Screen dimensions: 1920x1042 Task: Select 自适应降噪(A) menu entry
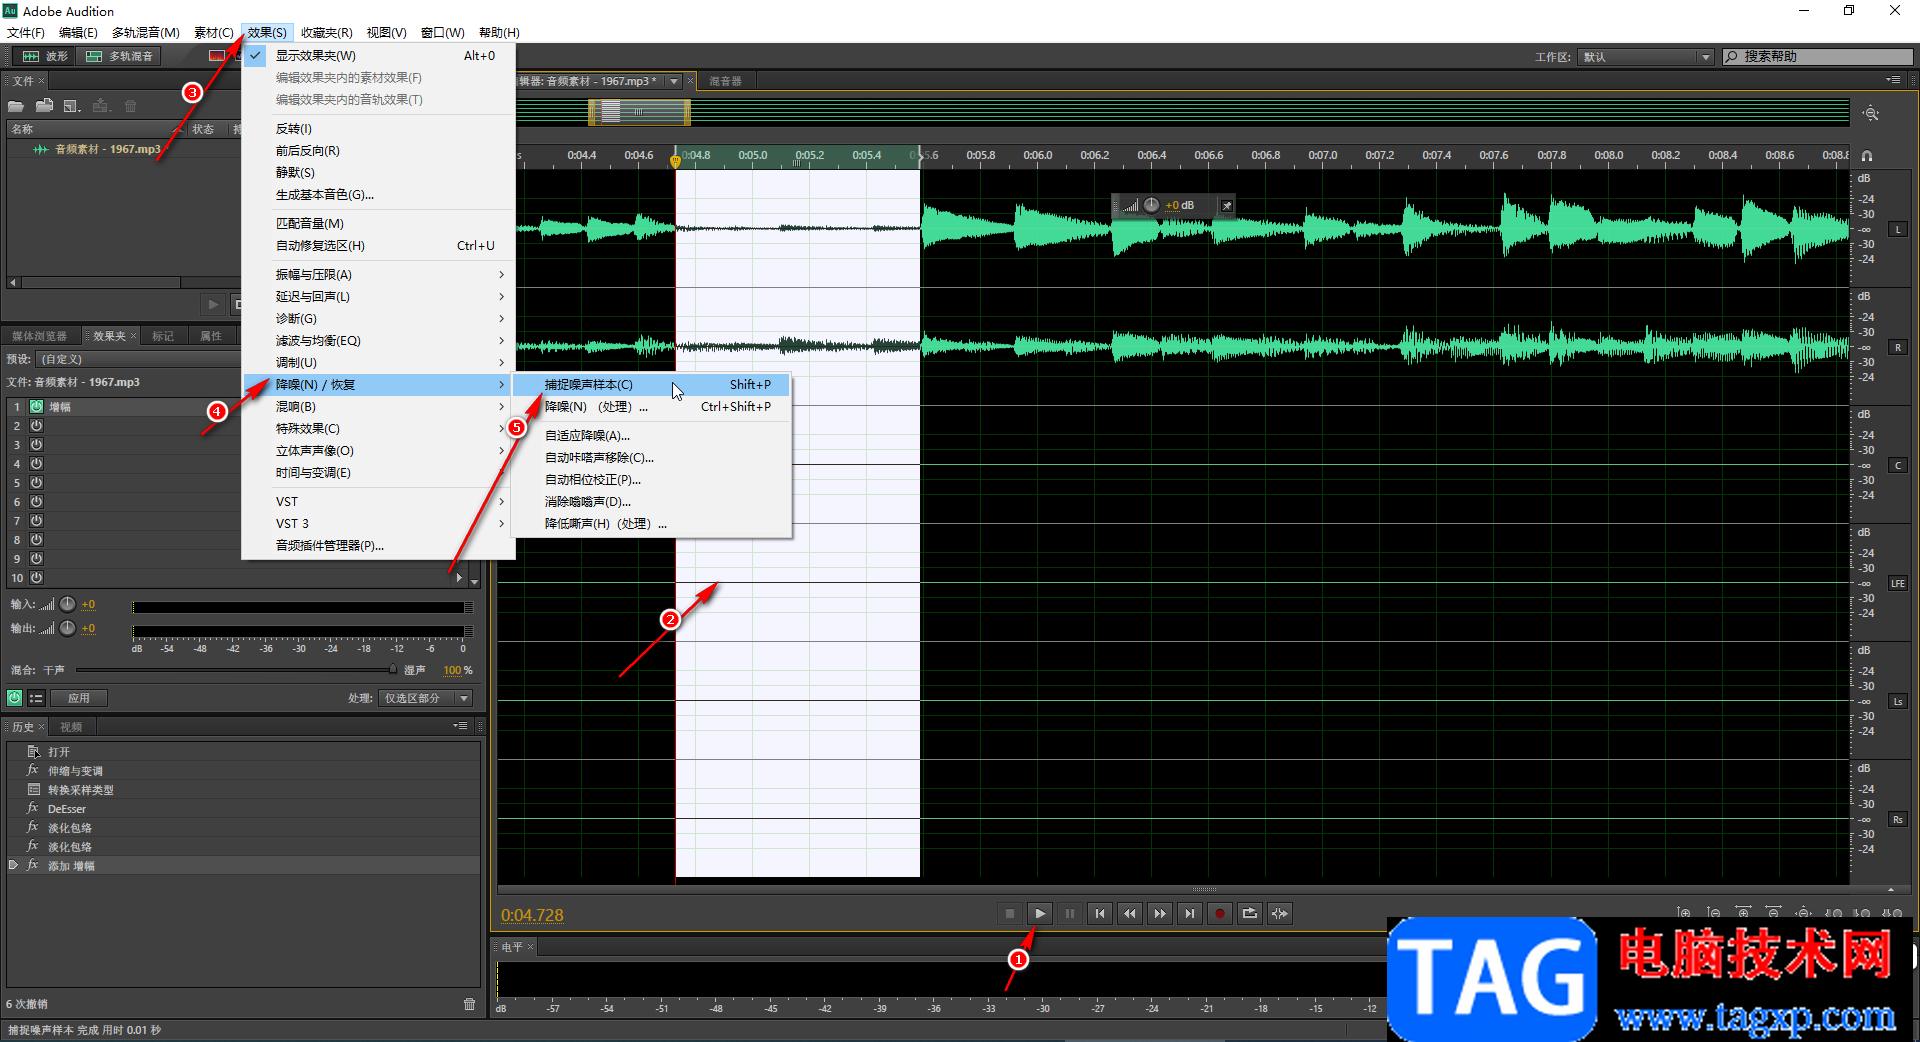point(651,435)
